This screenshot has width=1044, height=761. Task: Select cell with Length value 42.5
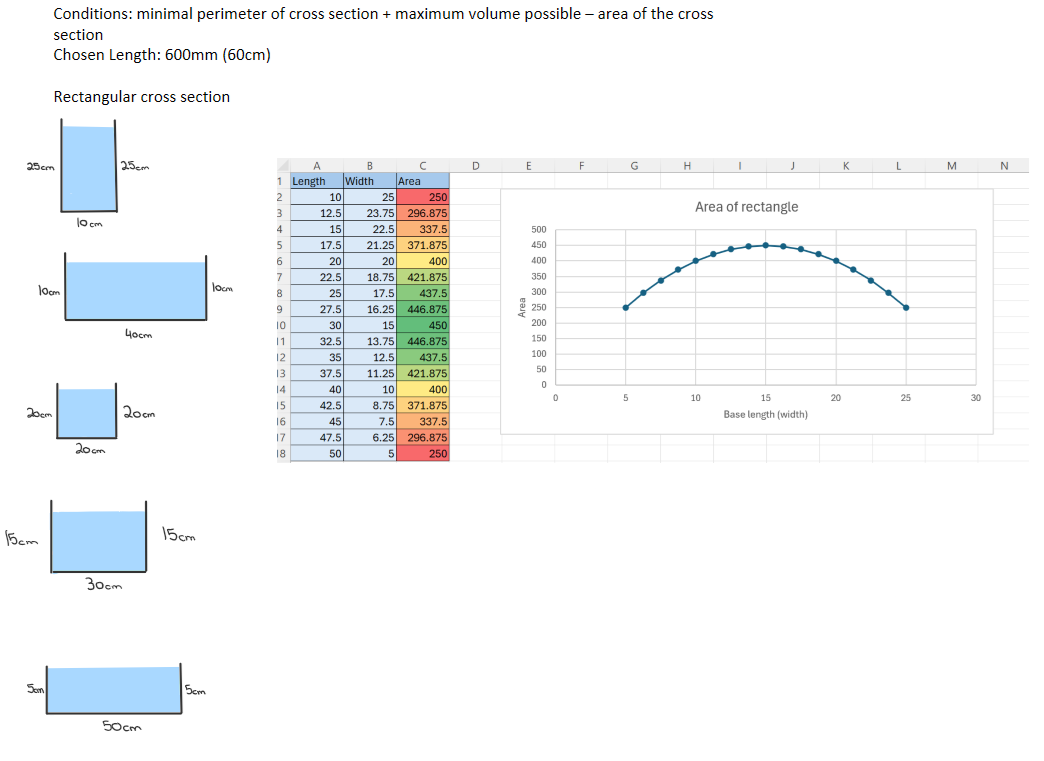click(x=317, y=405)
